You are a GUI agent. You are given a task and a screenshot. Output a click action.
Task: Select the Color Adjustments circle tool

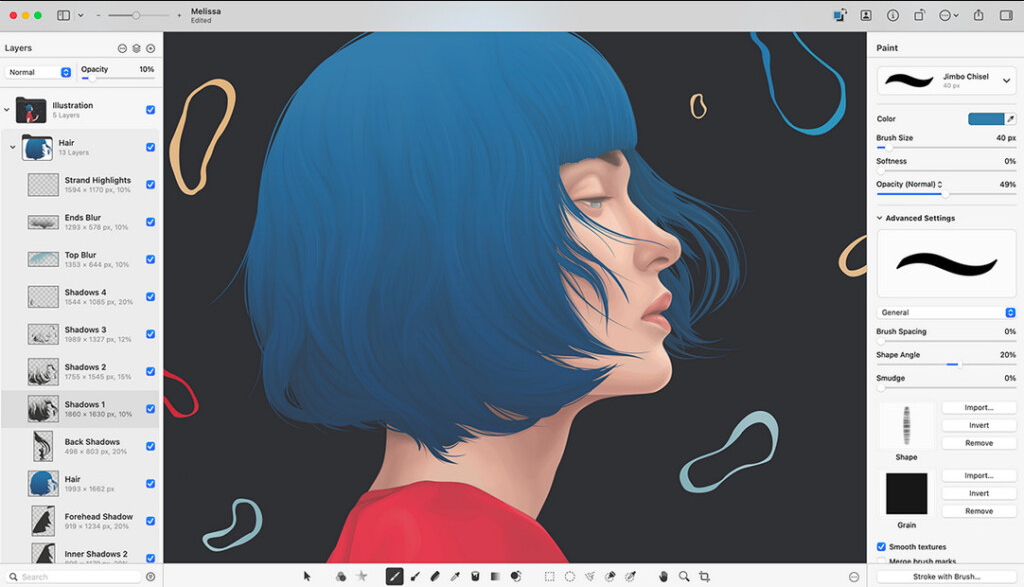(x=516, y=576)
